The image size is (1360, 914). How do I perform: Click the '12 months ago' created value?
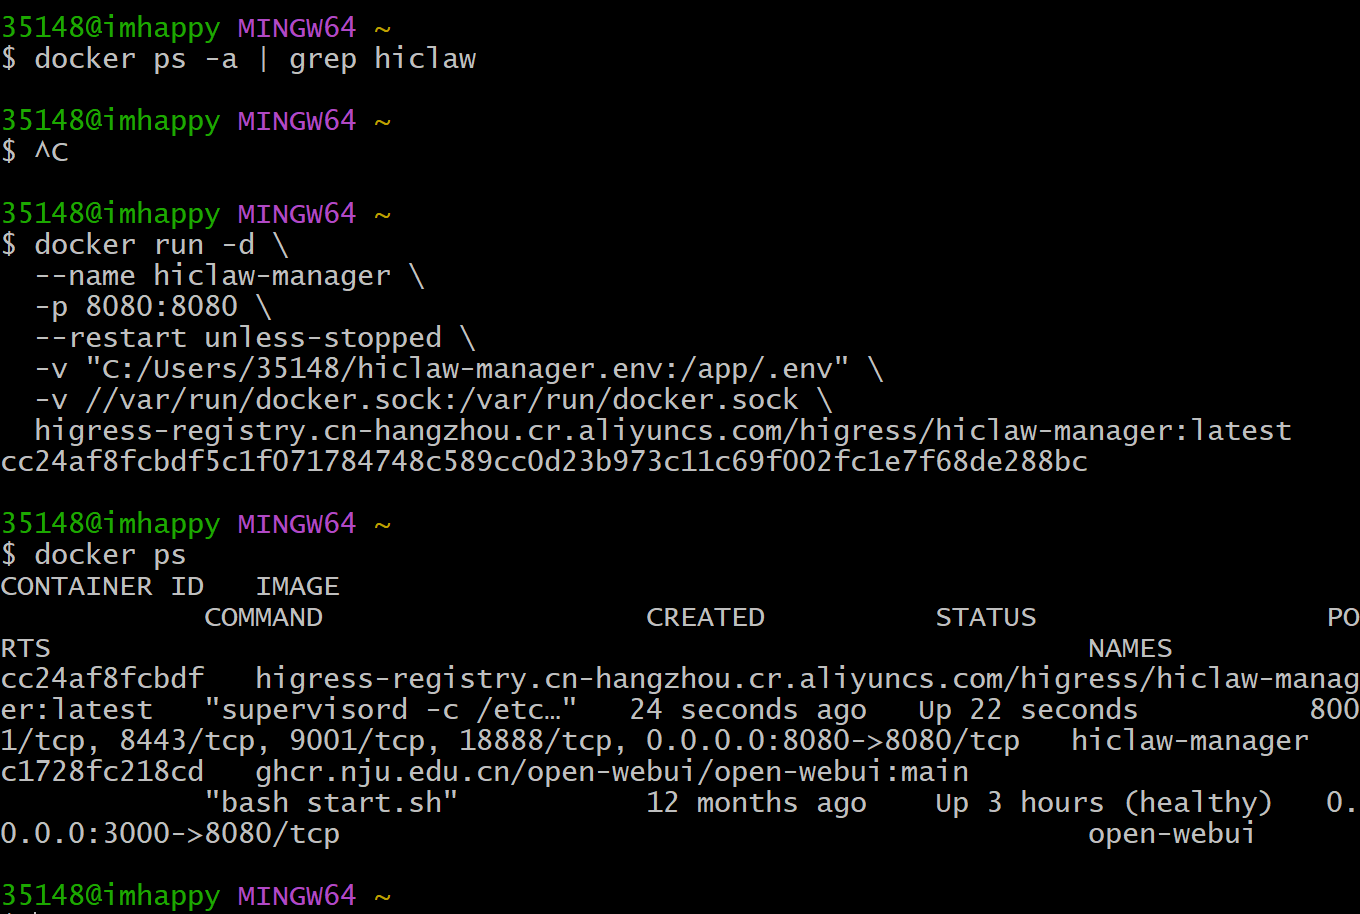(x=756, y=803)
